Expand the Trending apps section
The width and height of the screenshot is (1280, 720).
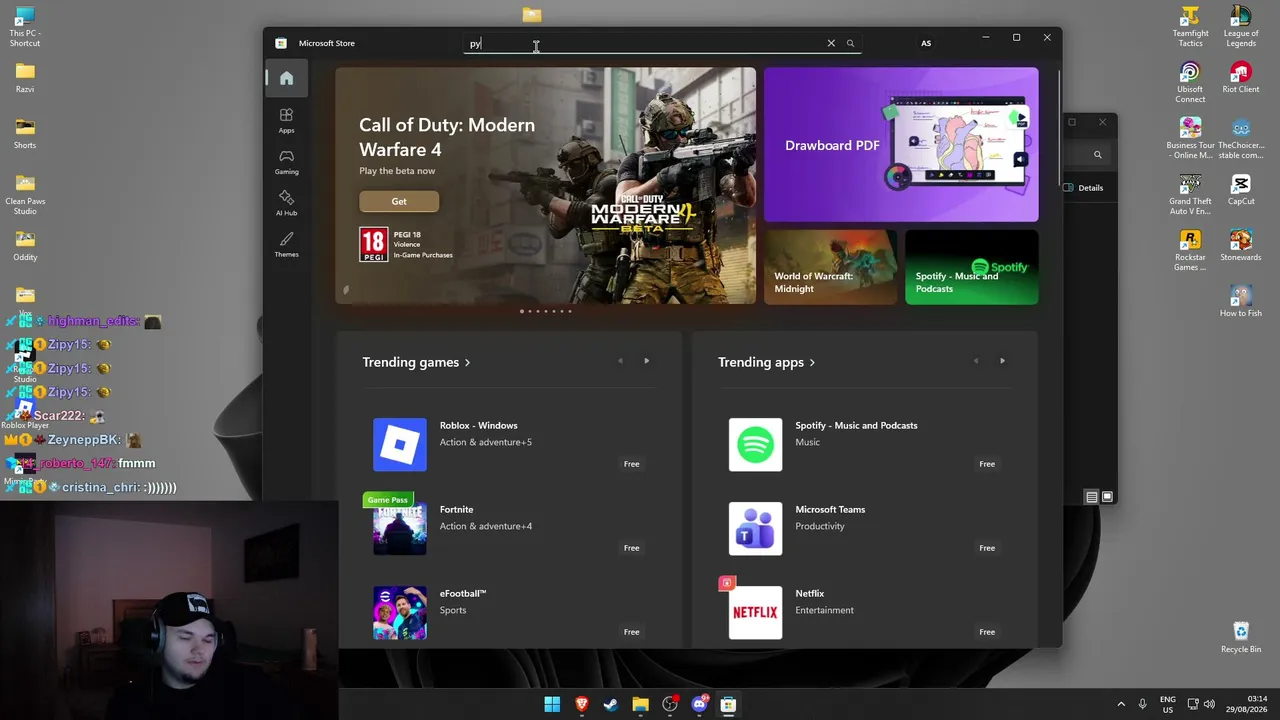(x=766, y=362)
